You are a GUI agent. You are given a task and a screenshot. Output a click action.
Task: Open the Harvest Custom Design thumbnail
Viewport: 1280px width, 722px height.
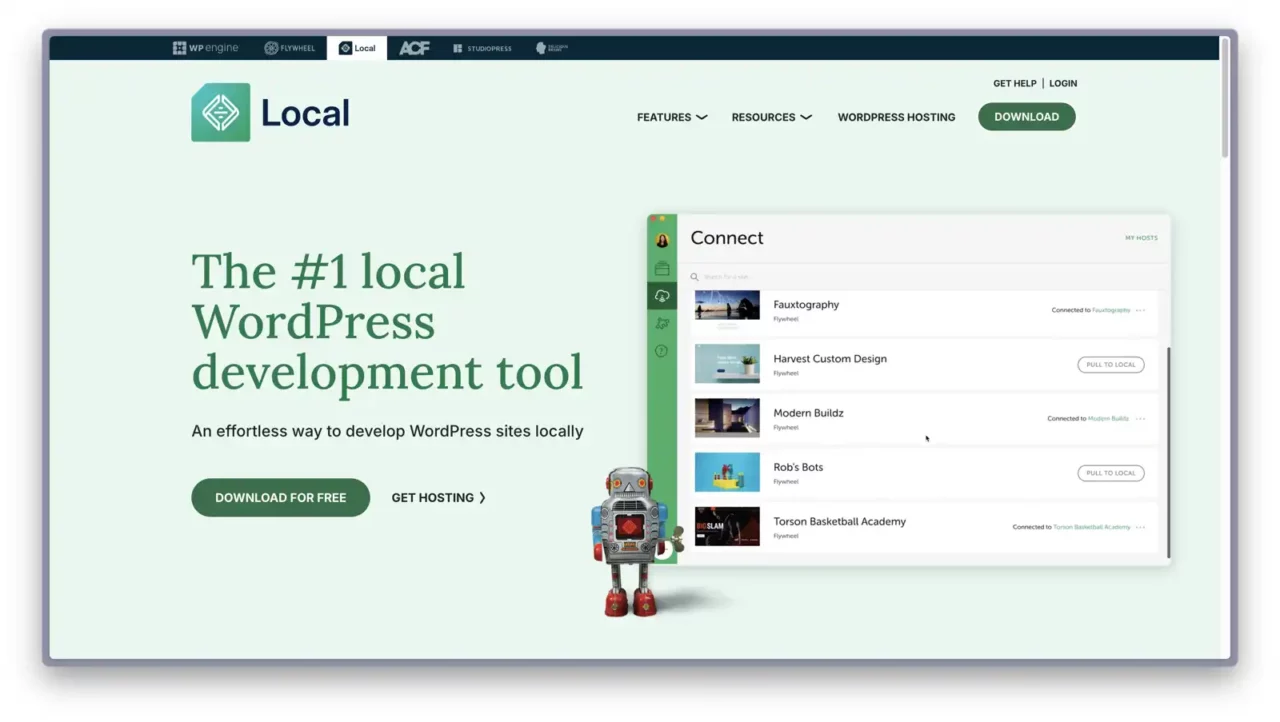coord(727,364)
